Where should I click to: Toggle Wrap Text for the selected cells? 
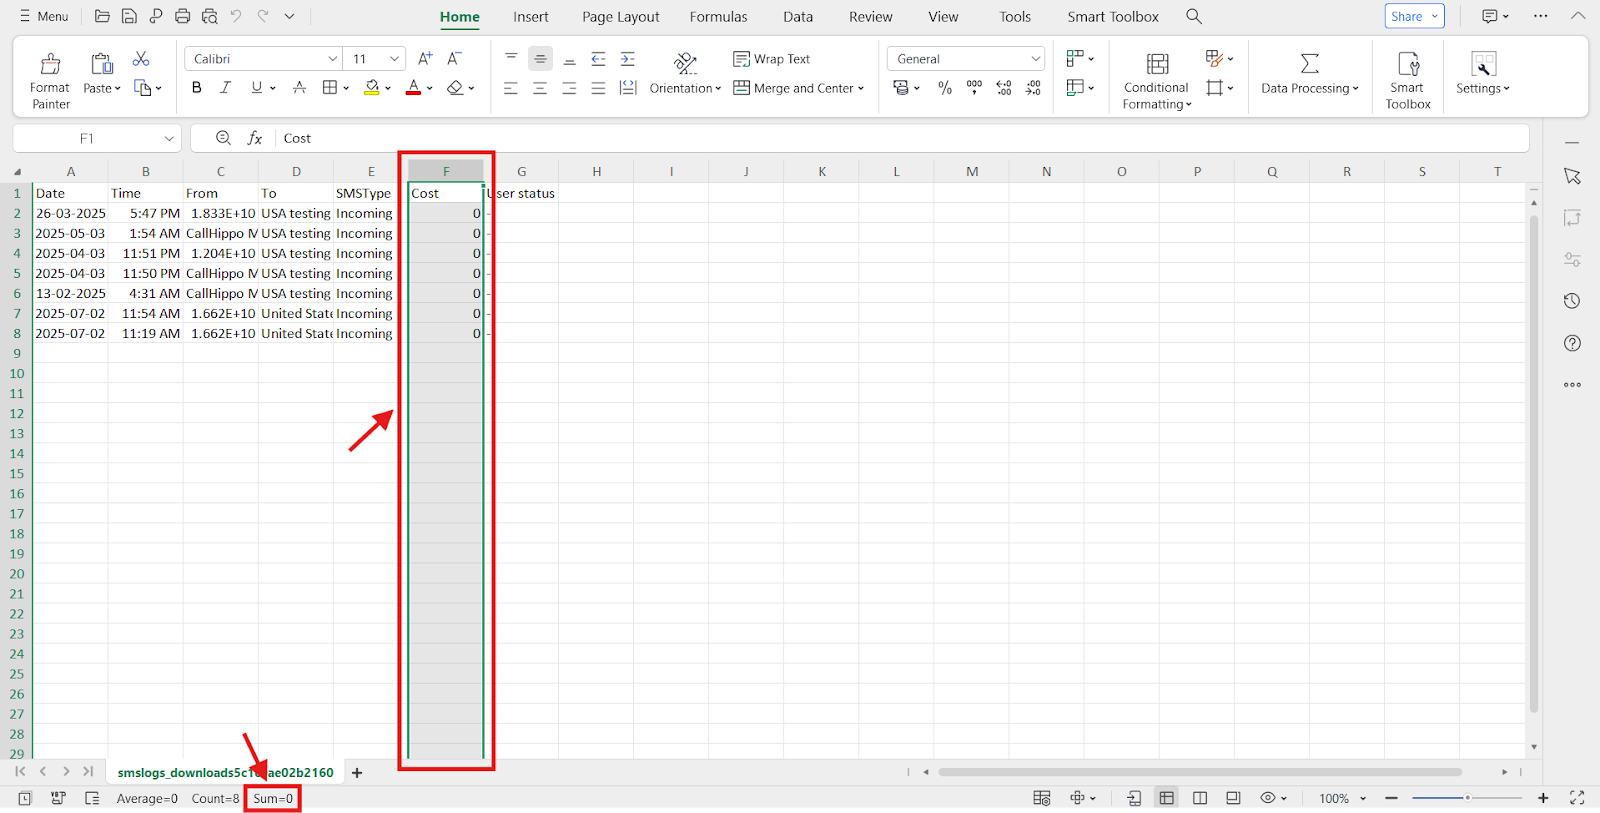772,59
